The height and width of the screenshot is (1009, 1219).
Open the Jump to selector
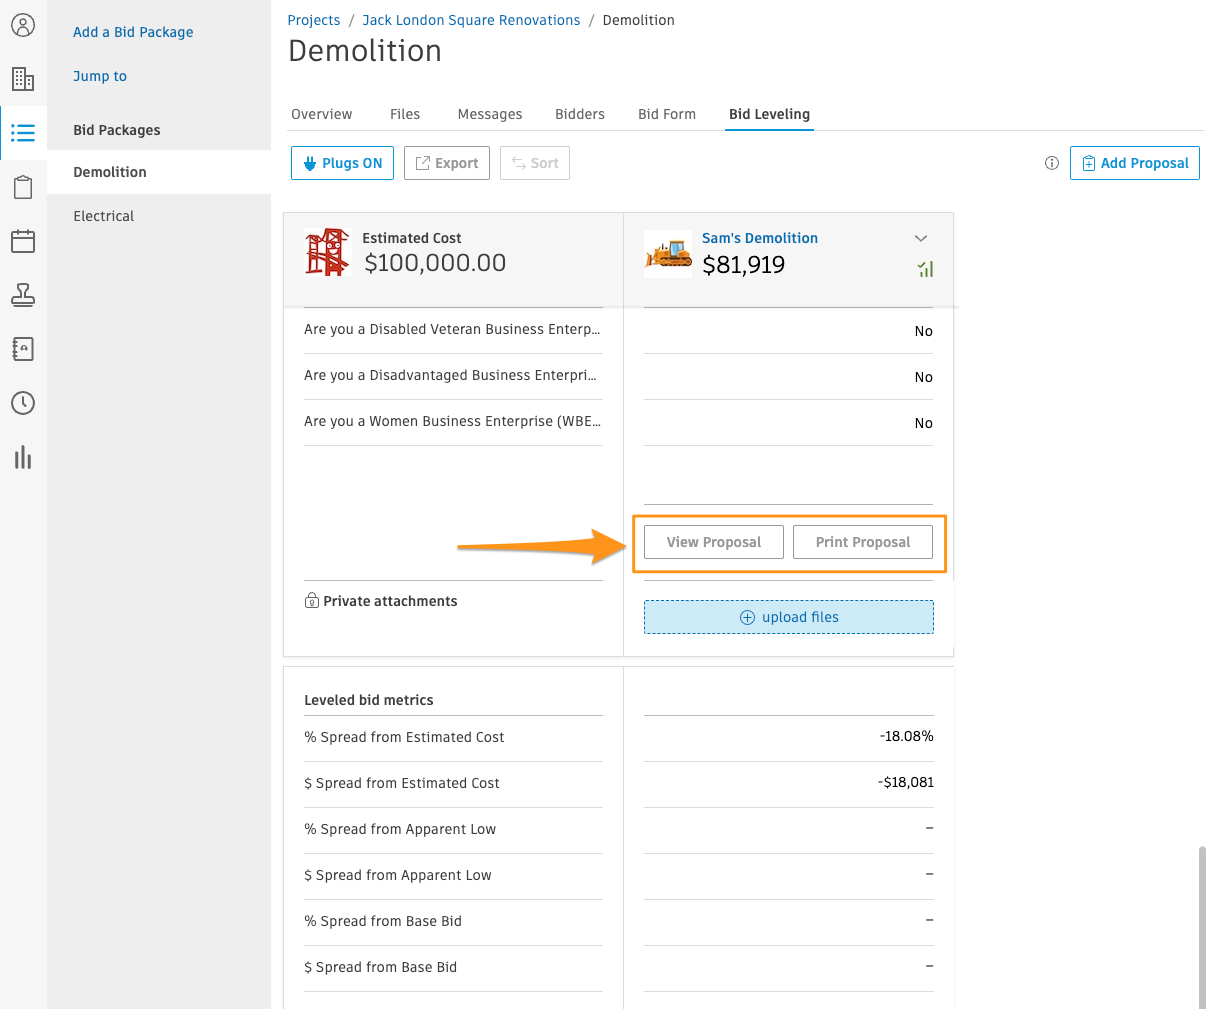[99, 76]
